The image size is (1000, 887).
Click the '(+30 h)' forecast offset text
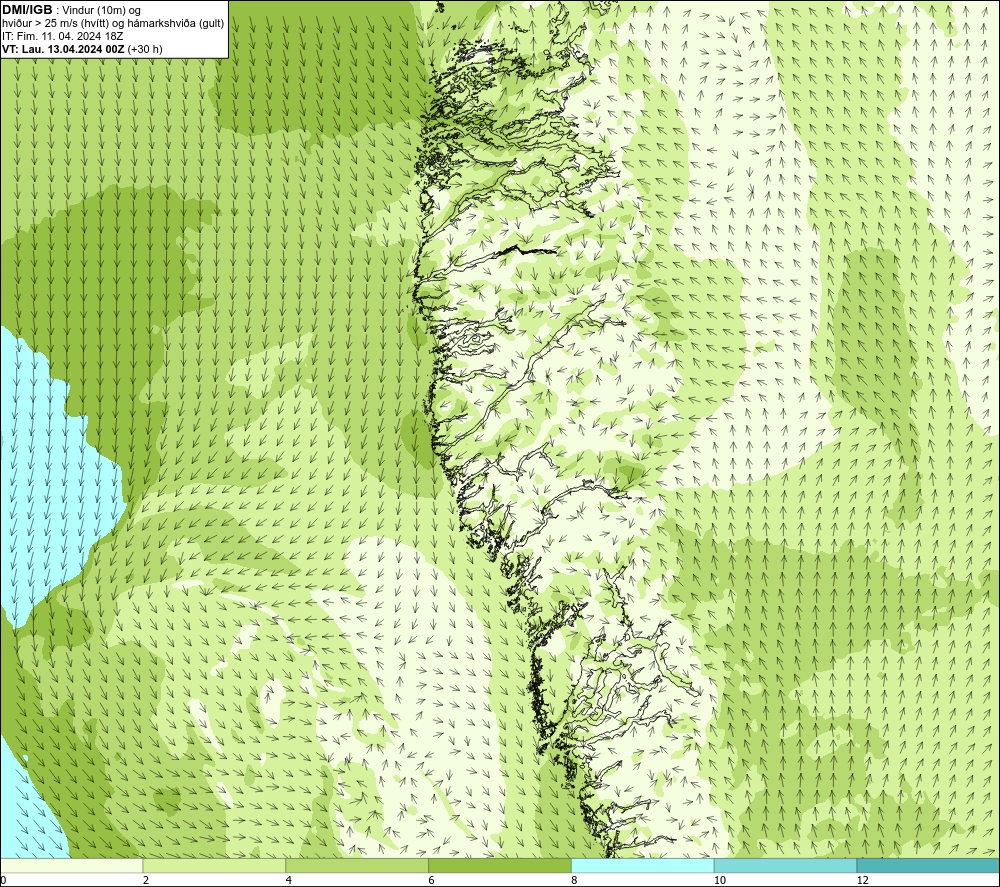(145, 49)
